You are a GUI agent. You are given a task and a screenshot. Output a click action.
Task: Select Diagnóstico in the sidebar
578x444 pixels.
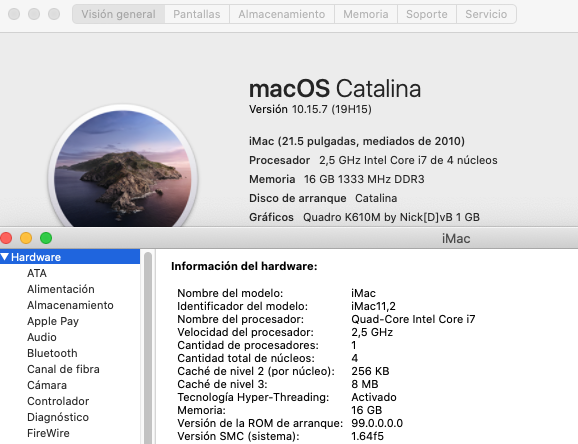tap(58, 417)
